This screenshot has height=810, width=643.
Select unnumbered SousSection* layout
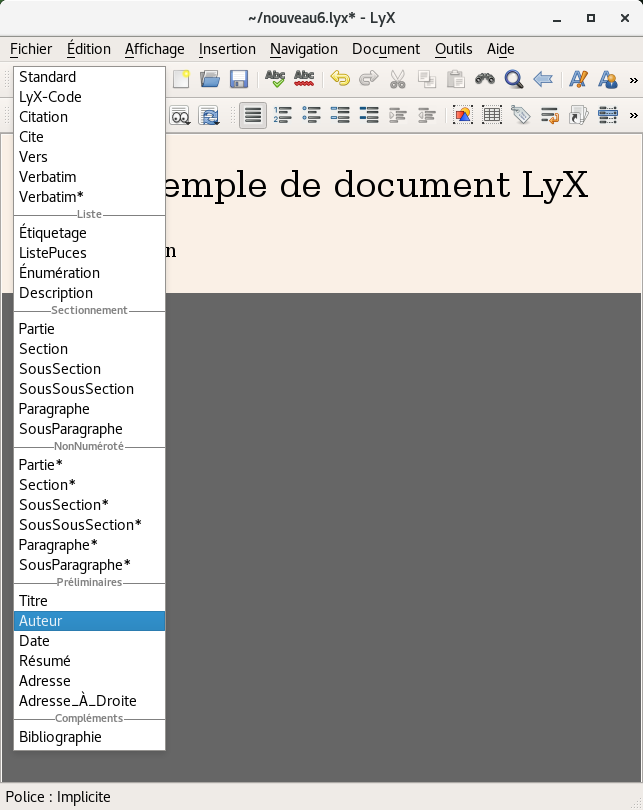[x=89, y=505]
